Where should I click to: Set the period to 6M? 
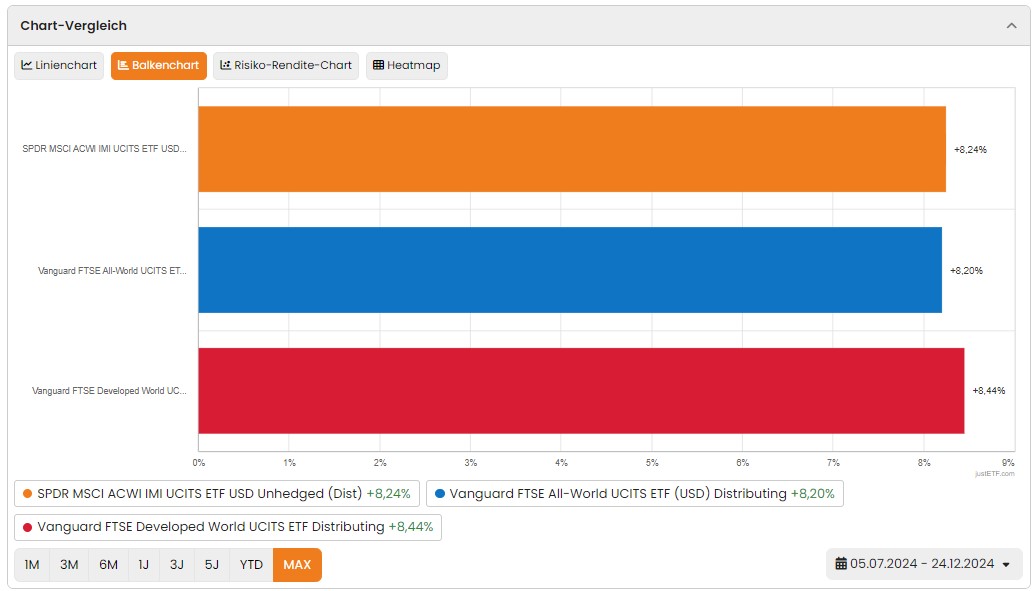click(108, 565)
